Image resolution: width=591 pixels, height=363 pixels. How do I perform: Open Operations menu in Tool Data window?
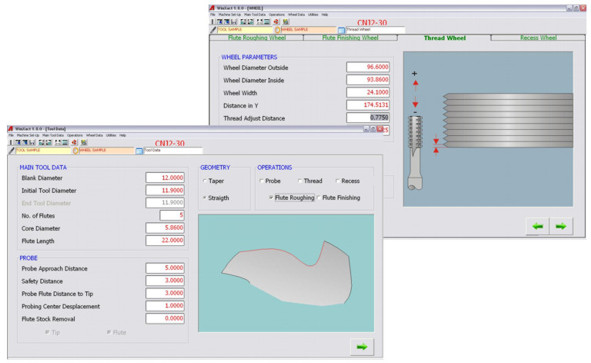tap(75, 135)
